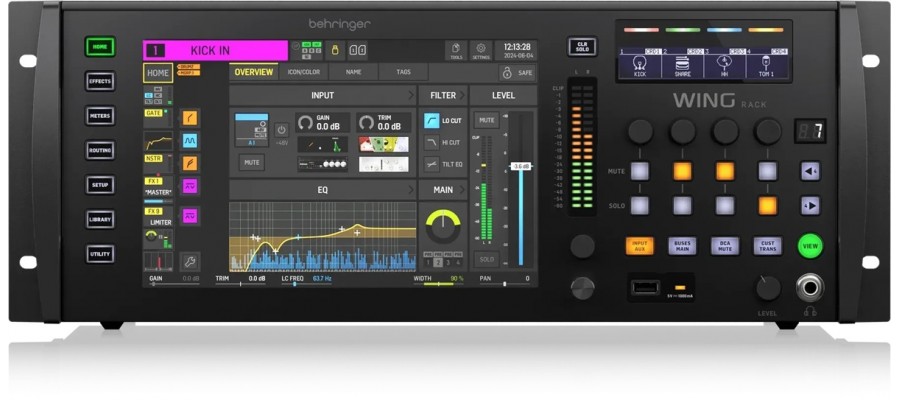
Task: Open the TOOLS clipboard icon
Action: pos(456,50)
